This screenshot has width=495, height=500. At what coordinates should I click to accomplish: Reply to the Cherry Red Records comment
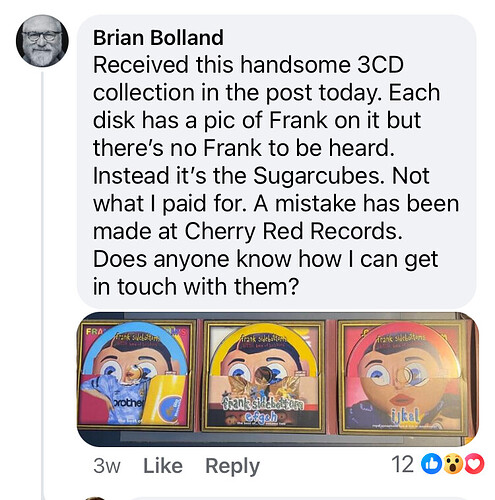(232, 466)
